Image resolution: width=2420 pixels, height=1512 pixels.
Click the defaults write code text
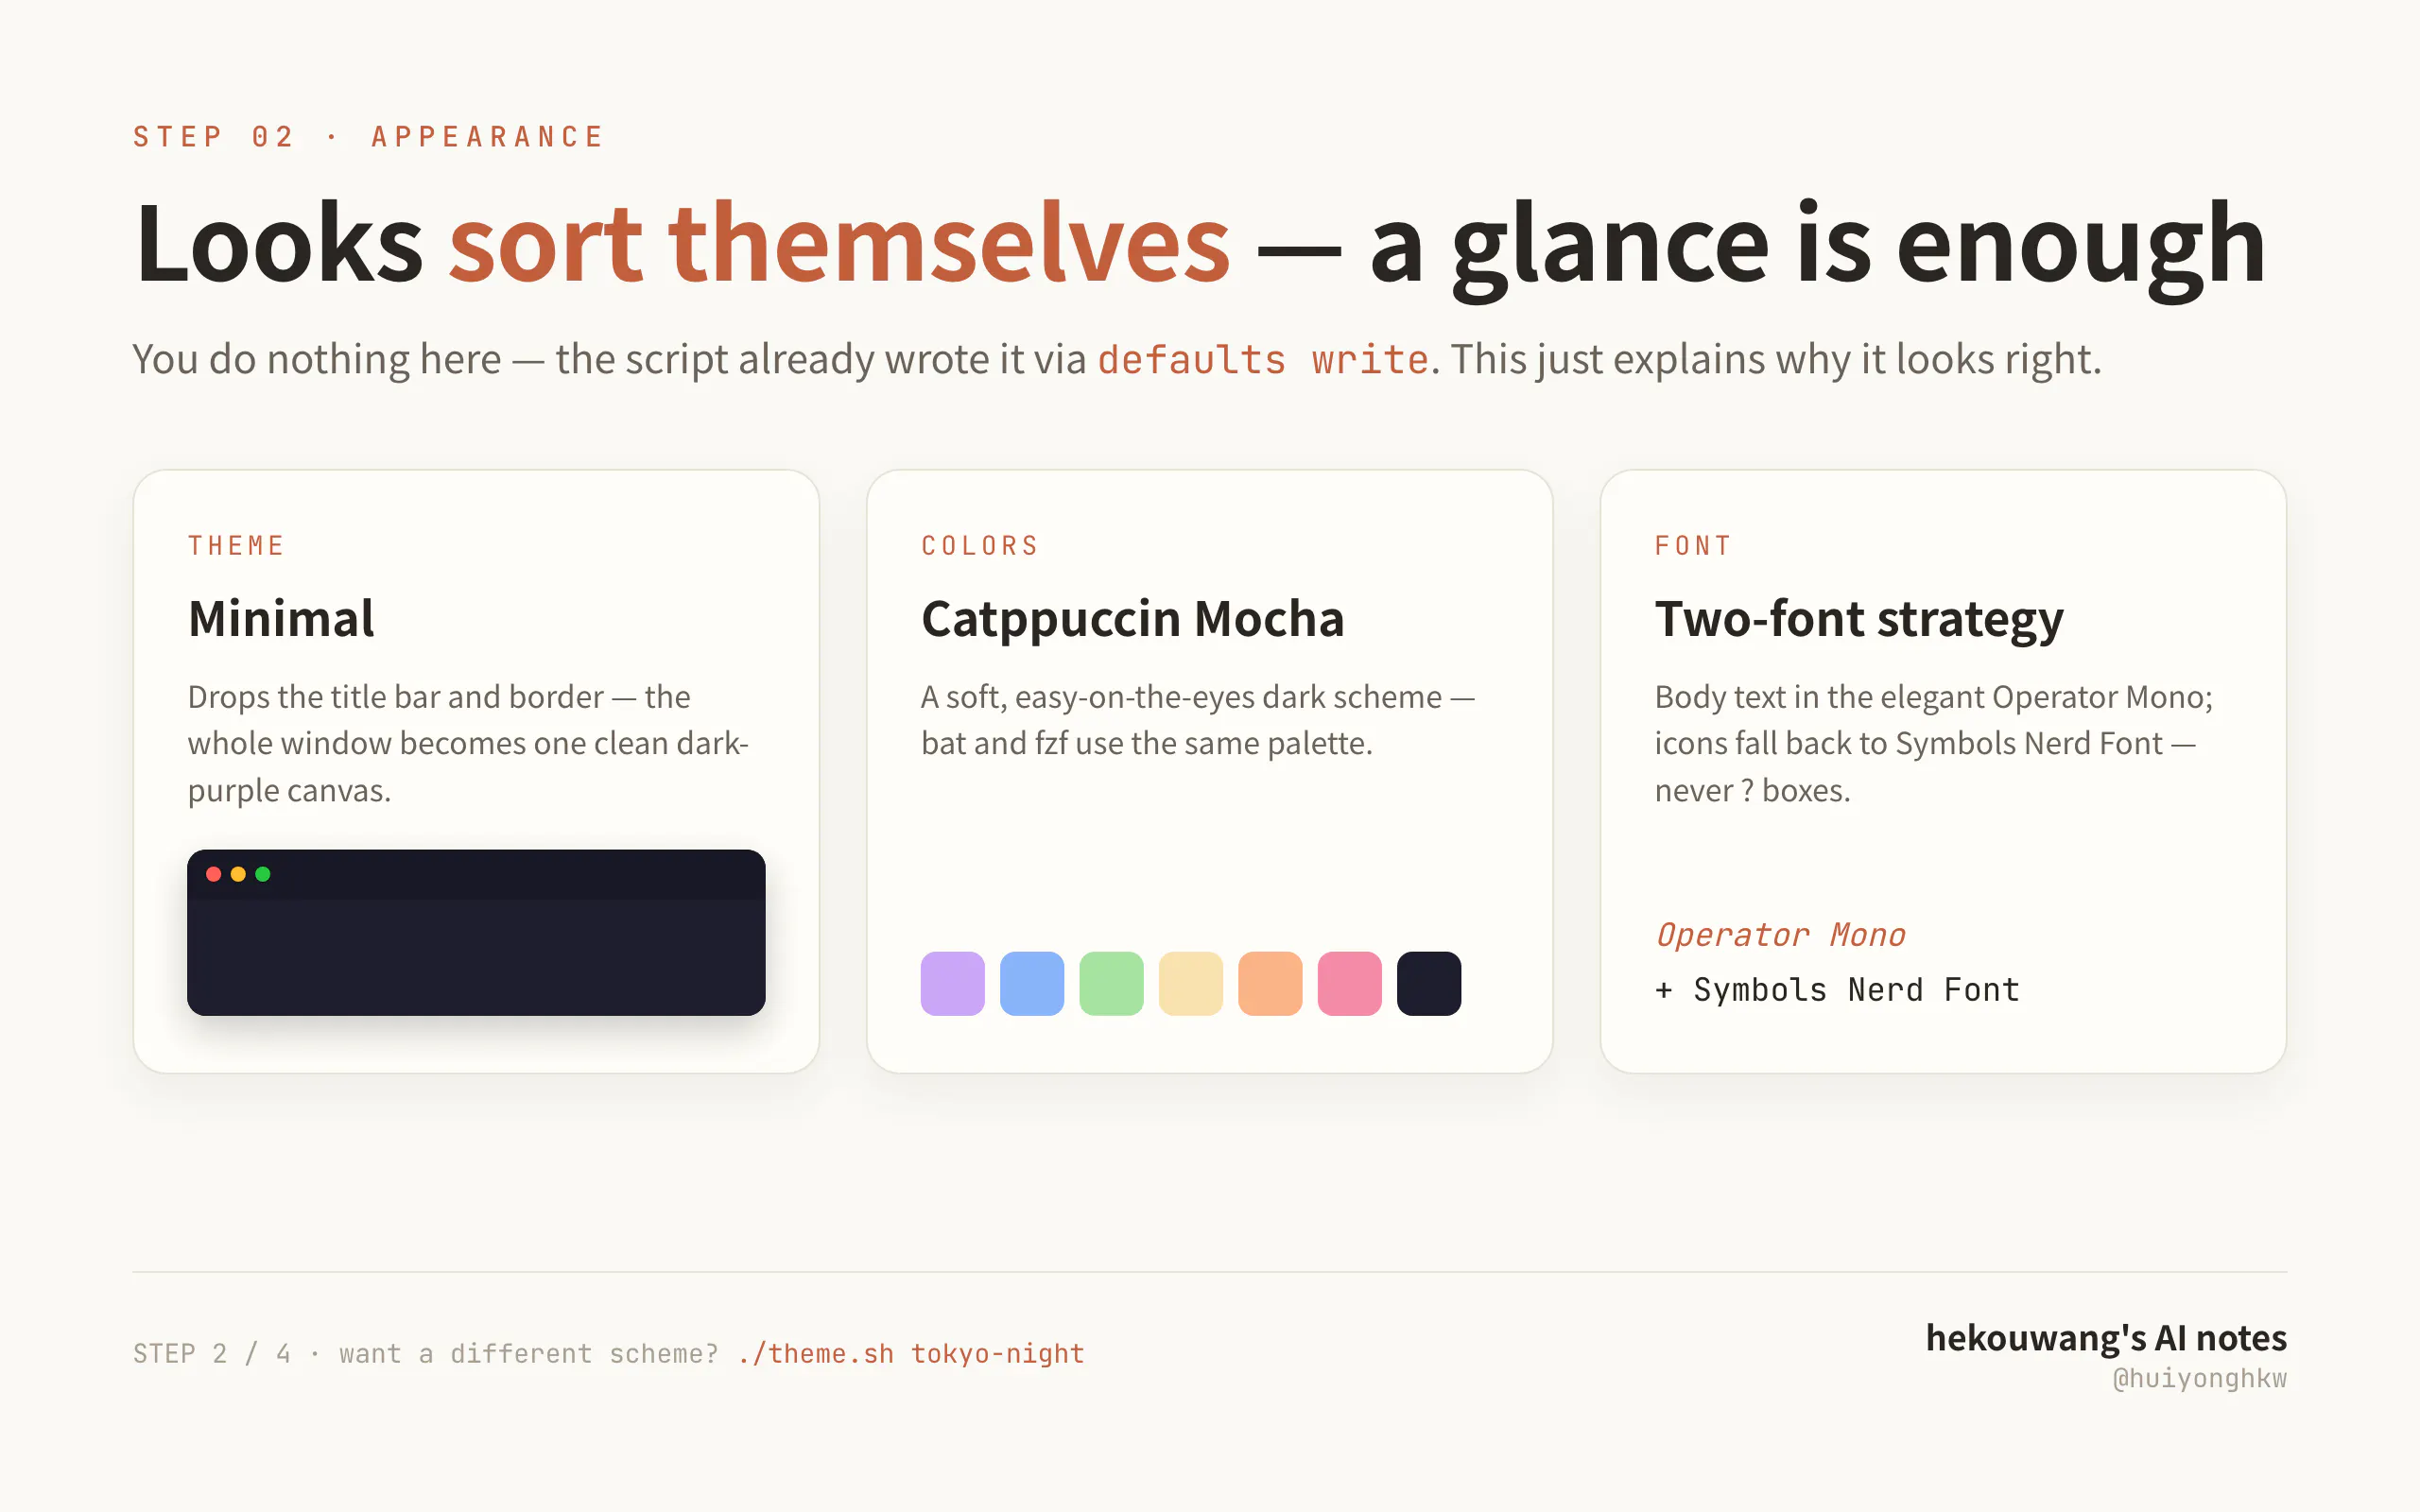(1263, 359)
